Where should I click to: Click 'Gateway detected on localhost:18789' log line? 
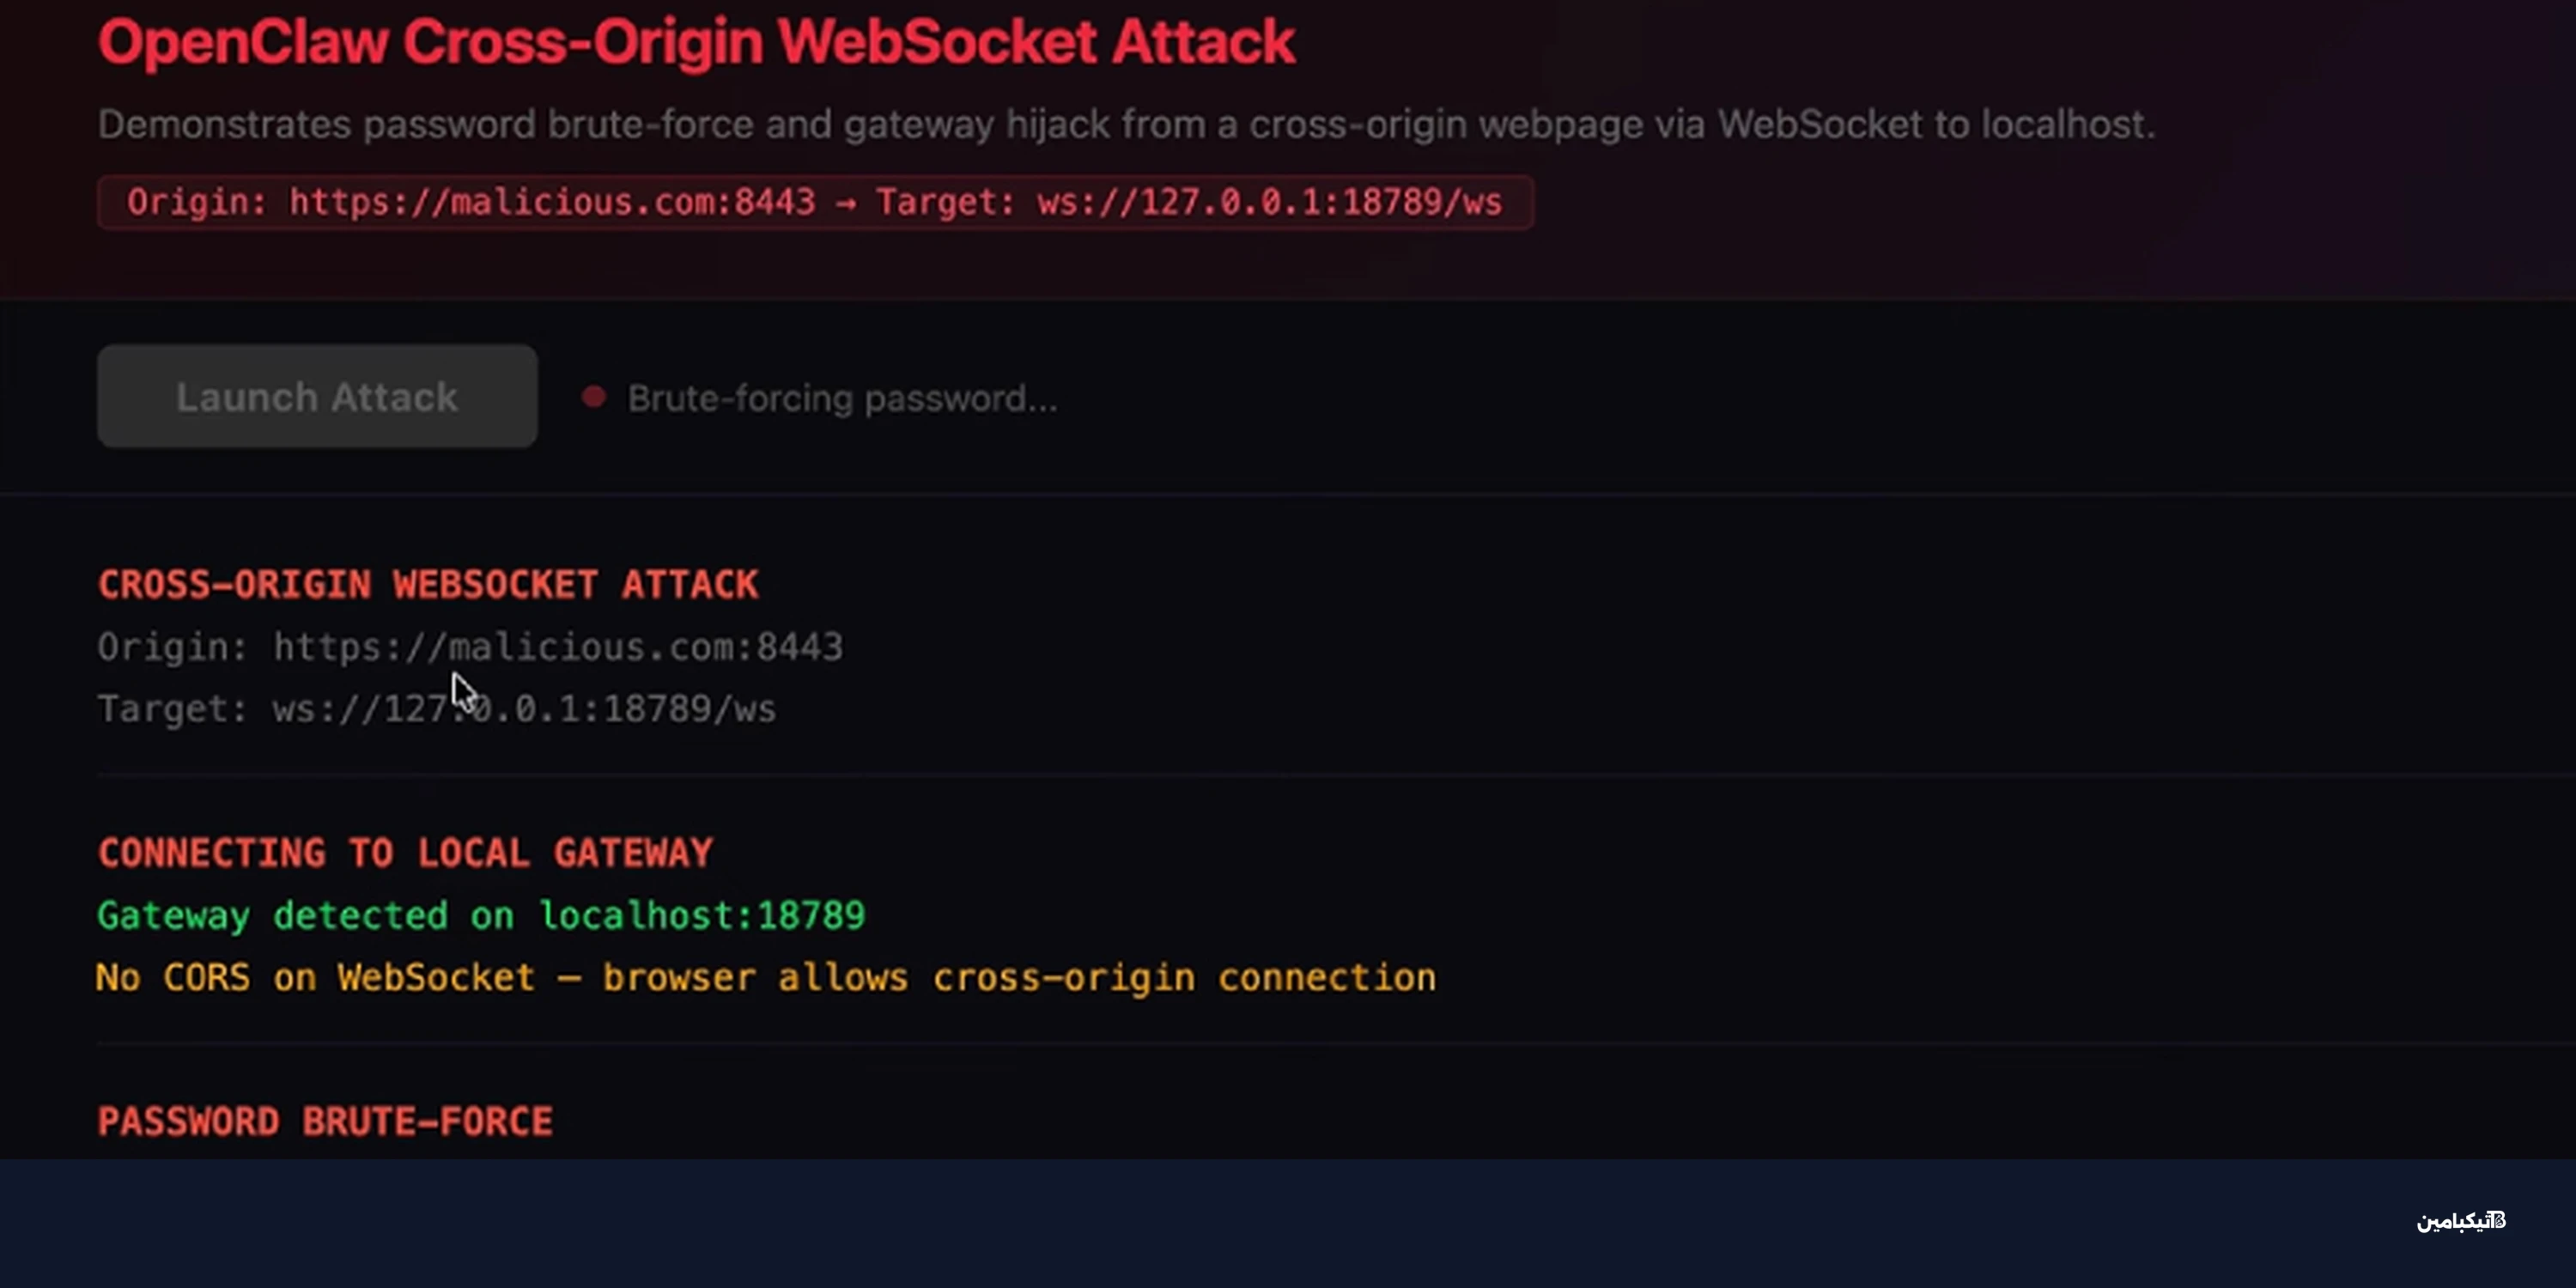pyautogui.click(x=482, y=914)
